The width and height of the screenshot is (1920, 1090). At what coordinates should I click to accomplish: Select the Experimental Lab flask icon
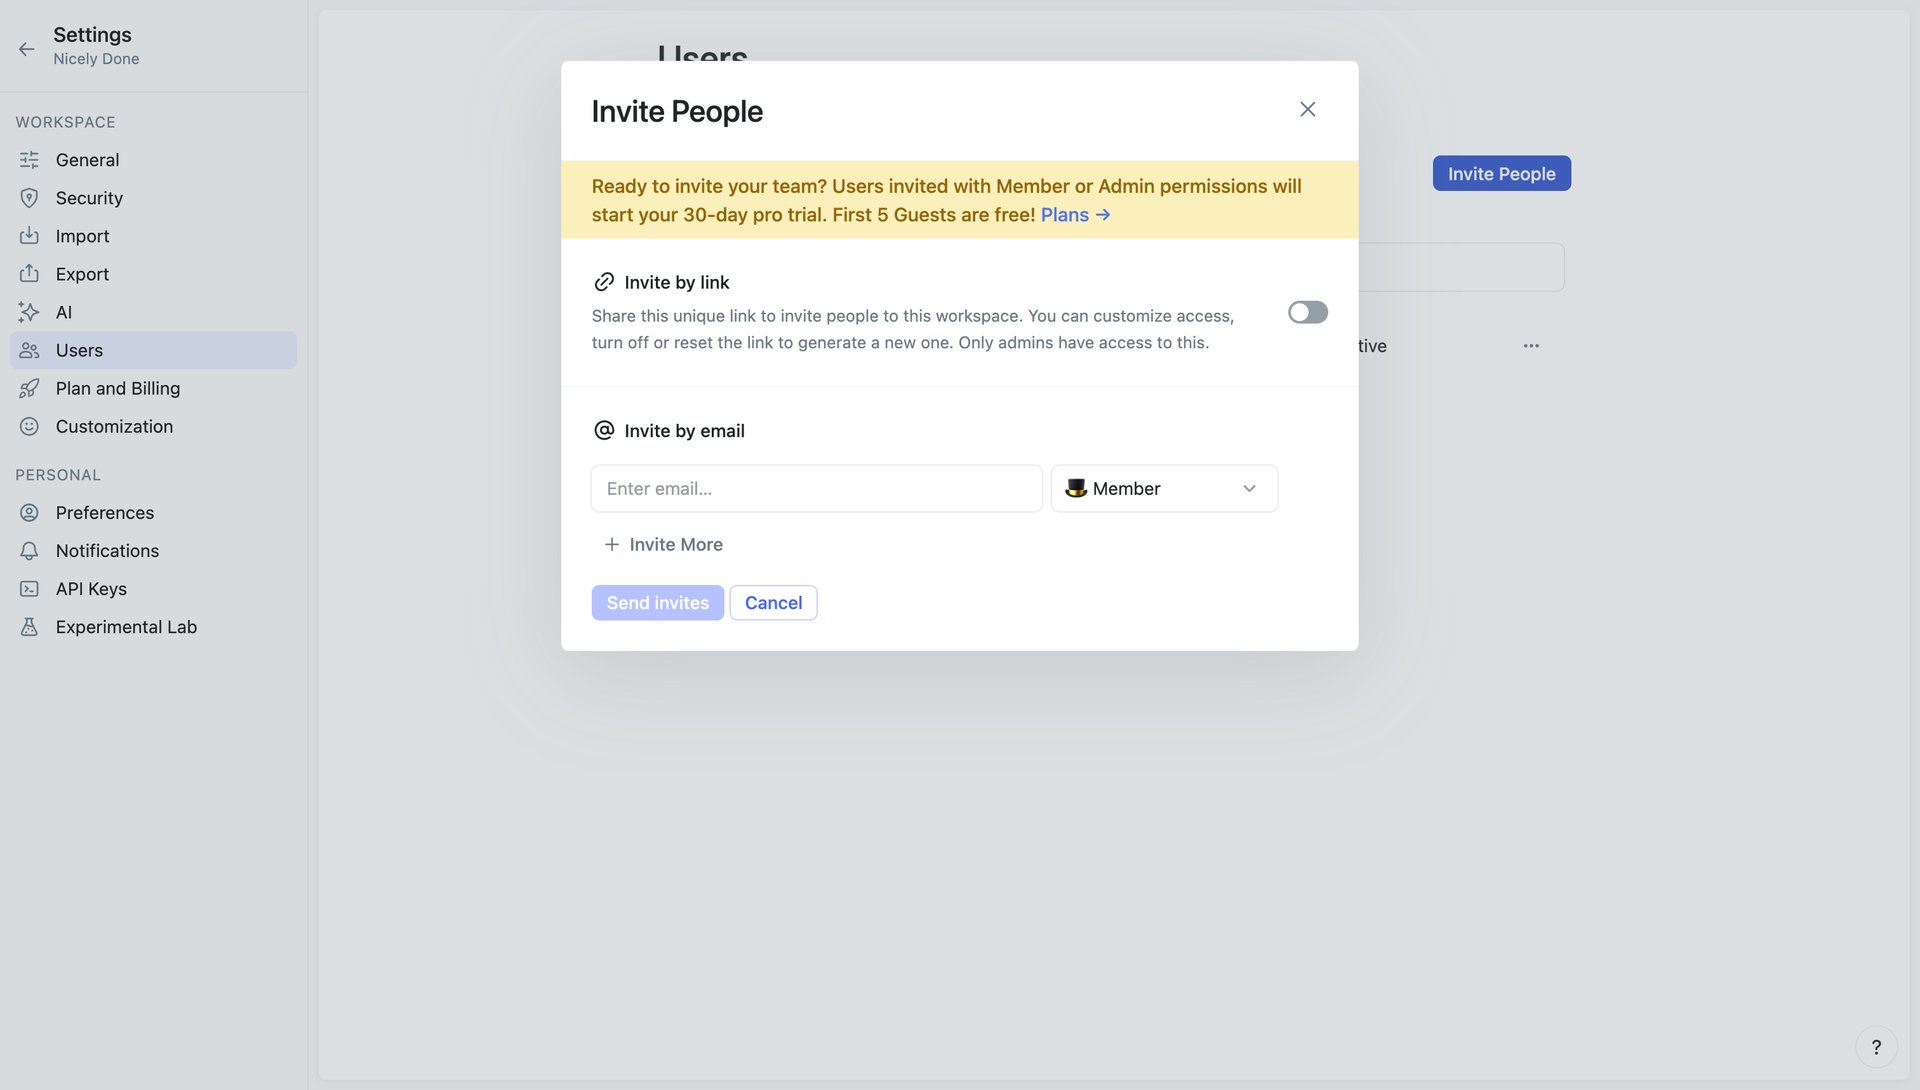29,626
